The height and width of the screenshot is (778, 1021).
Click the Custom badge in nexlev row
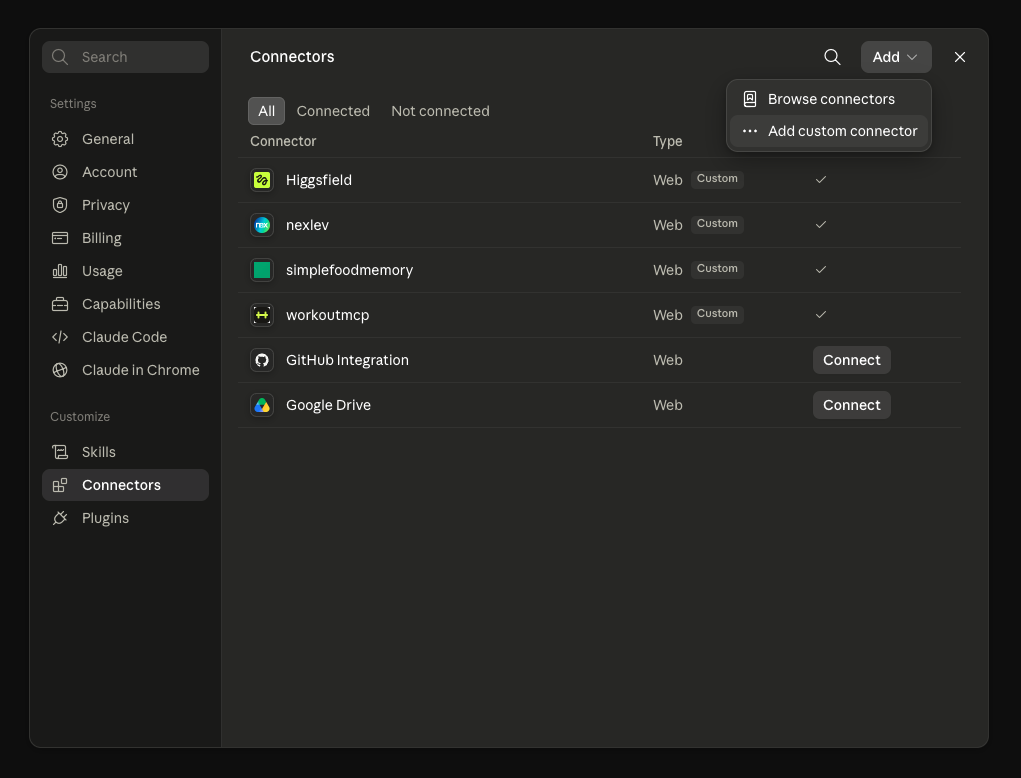[x=717, y=224]
